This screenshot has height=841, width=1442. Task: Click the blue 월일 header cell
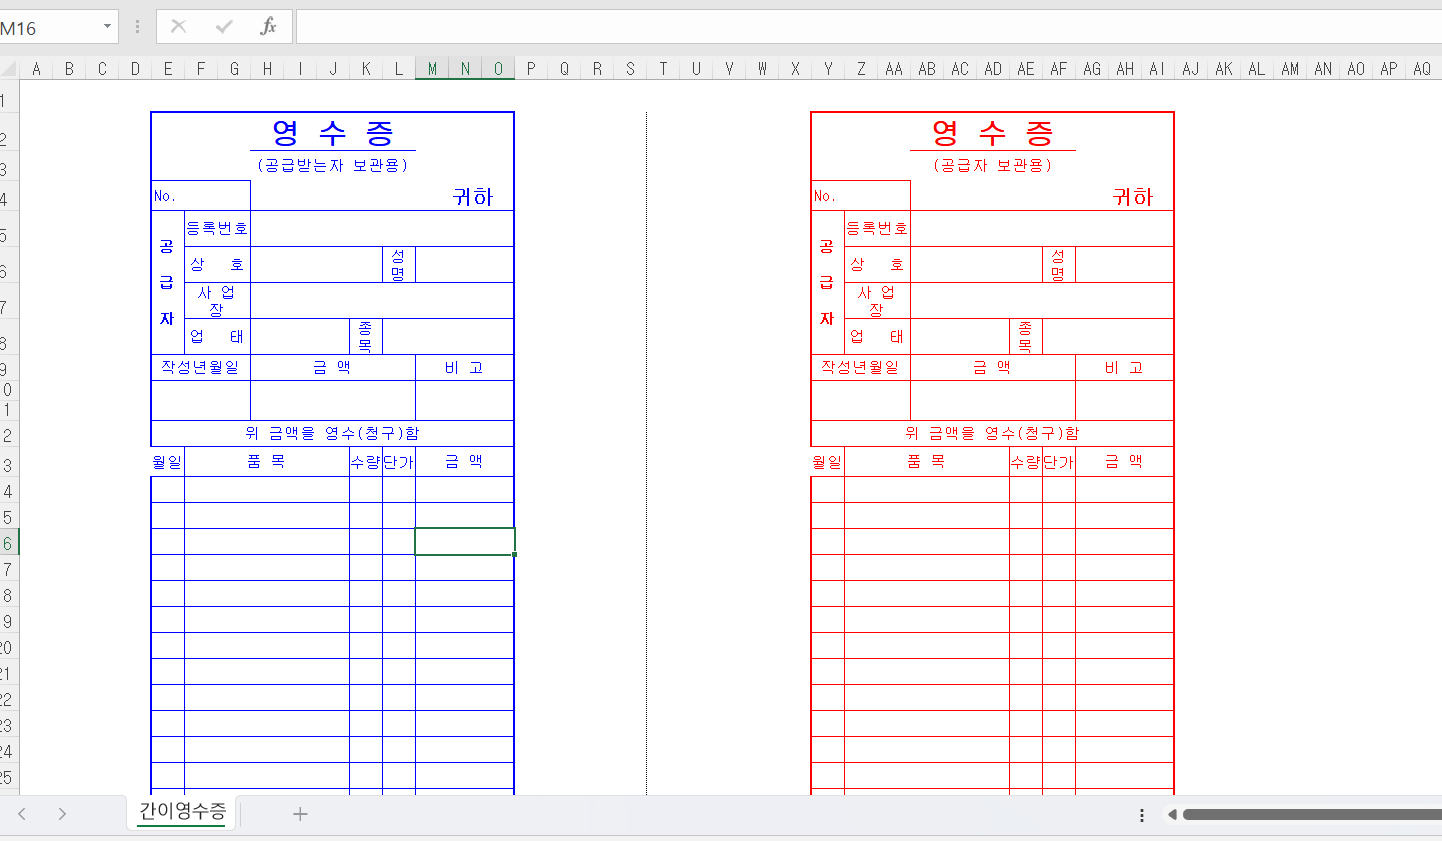click(167, 461)
